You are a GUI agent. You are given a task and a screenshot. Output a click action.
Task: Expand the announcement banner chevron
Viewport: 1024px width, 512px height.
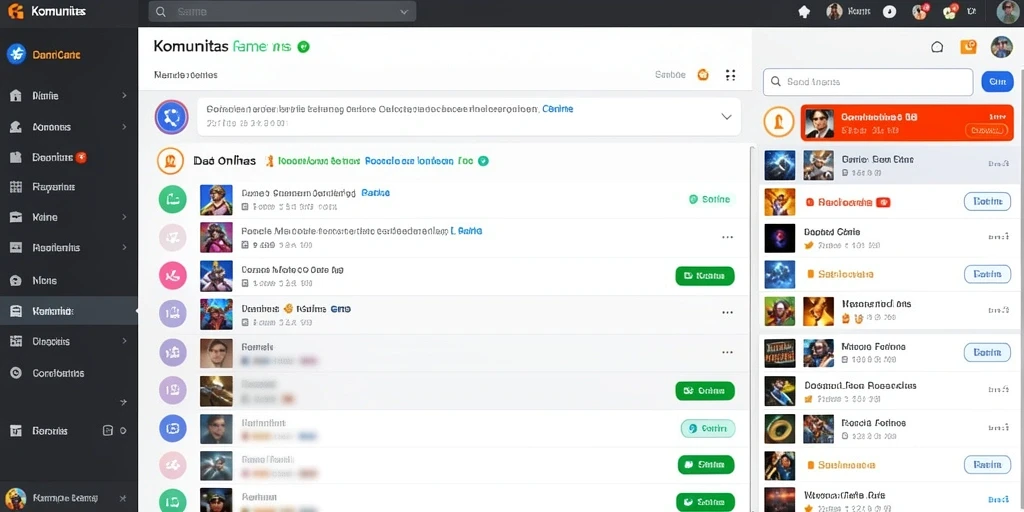[726, 117]
